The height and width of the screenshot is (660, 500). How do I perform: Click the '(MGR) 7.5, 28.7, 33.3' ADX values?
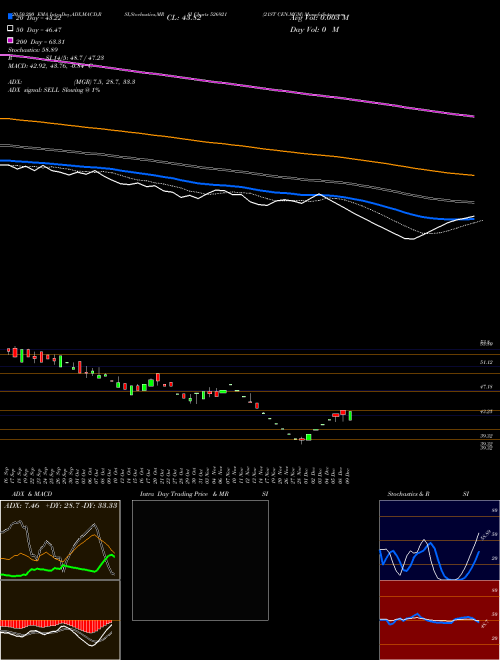point(104,82)
